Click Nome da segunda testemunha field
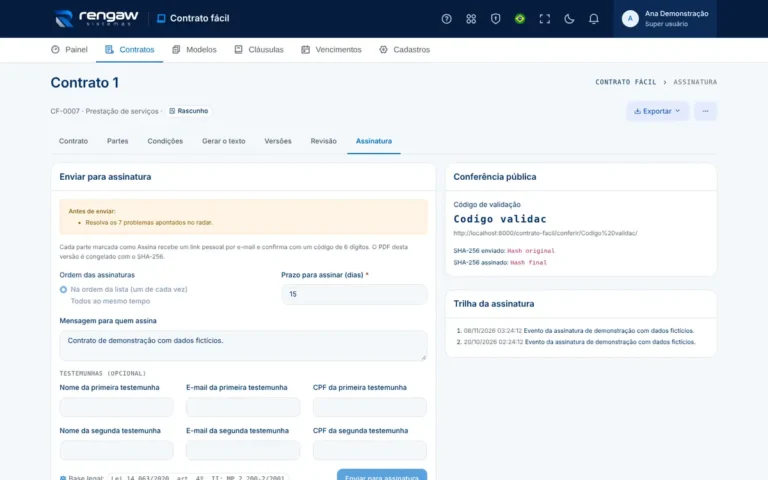Screen dimensions: 768x480 click(117, 450)
